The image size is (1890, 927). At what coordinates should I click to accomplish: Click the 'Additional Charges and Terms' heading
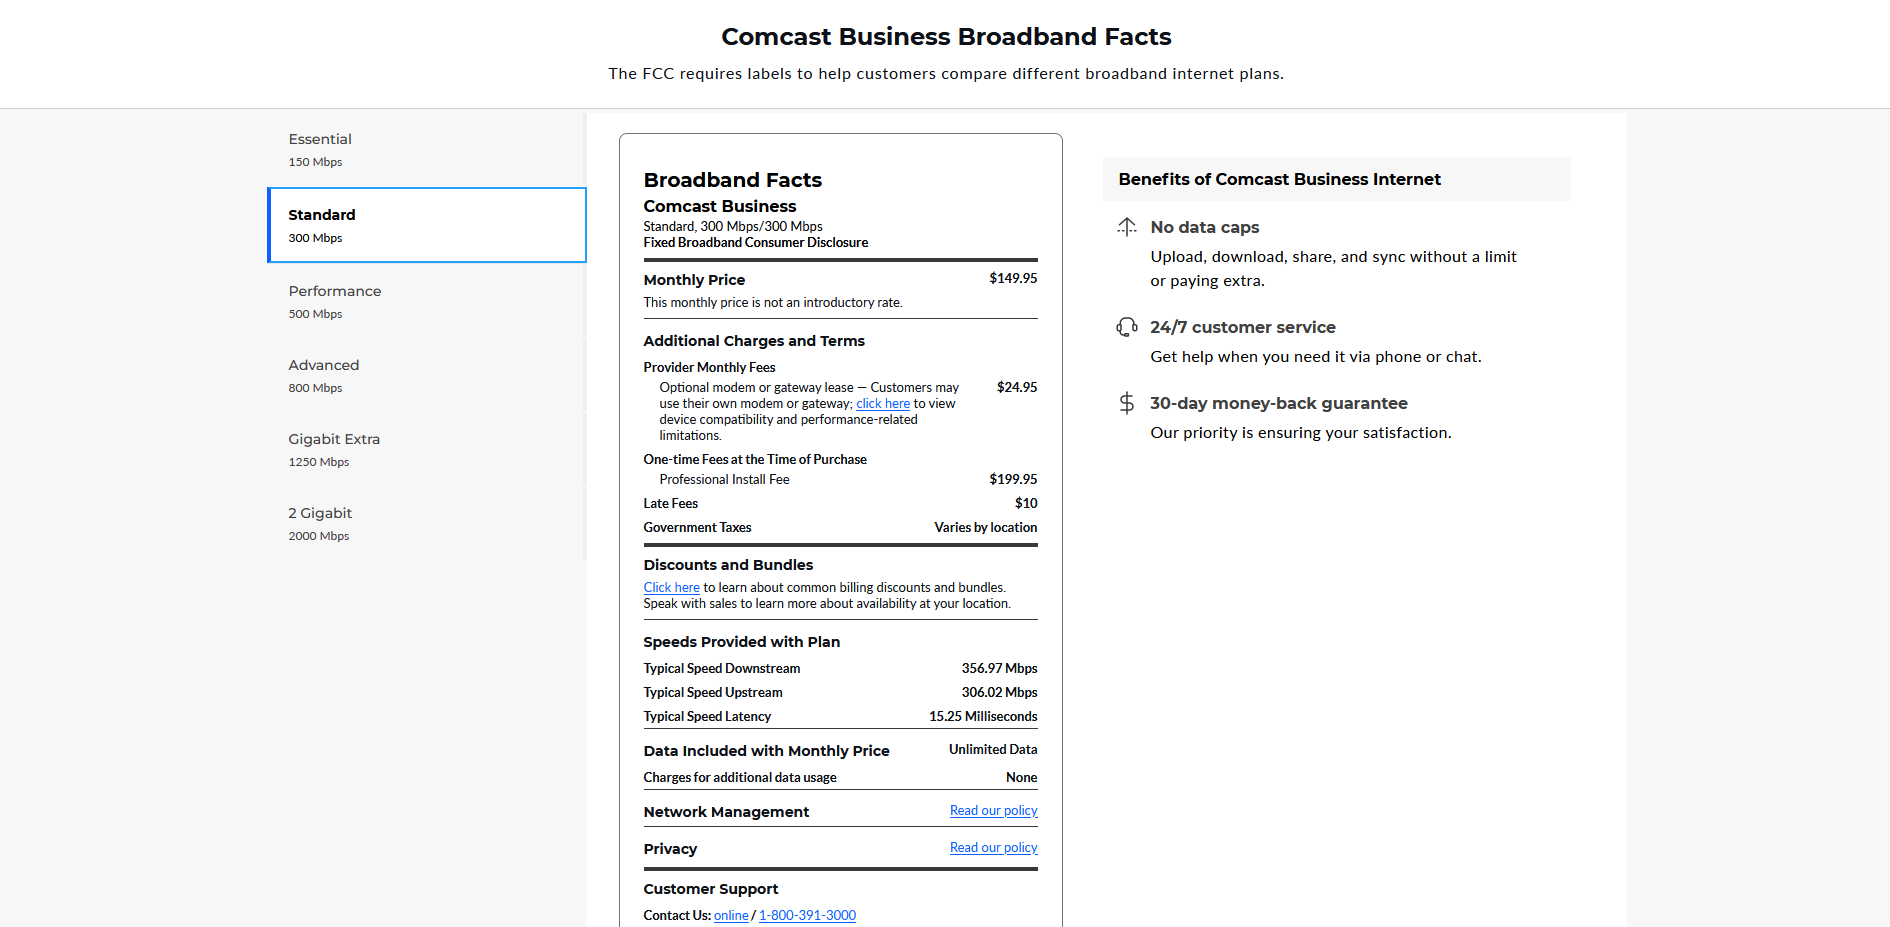754,342
